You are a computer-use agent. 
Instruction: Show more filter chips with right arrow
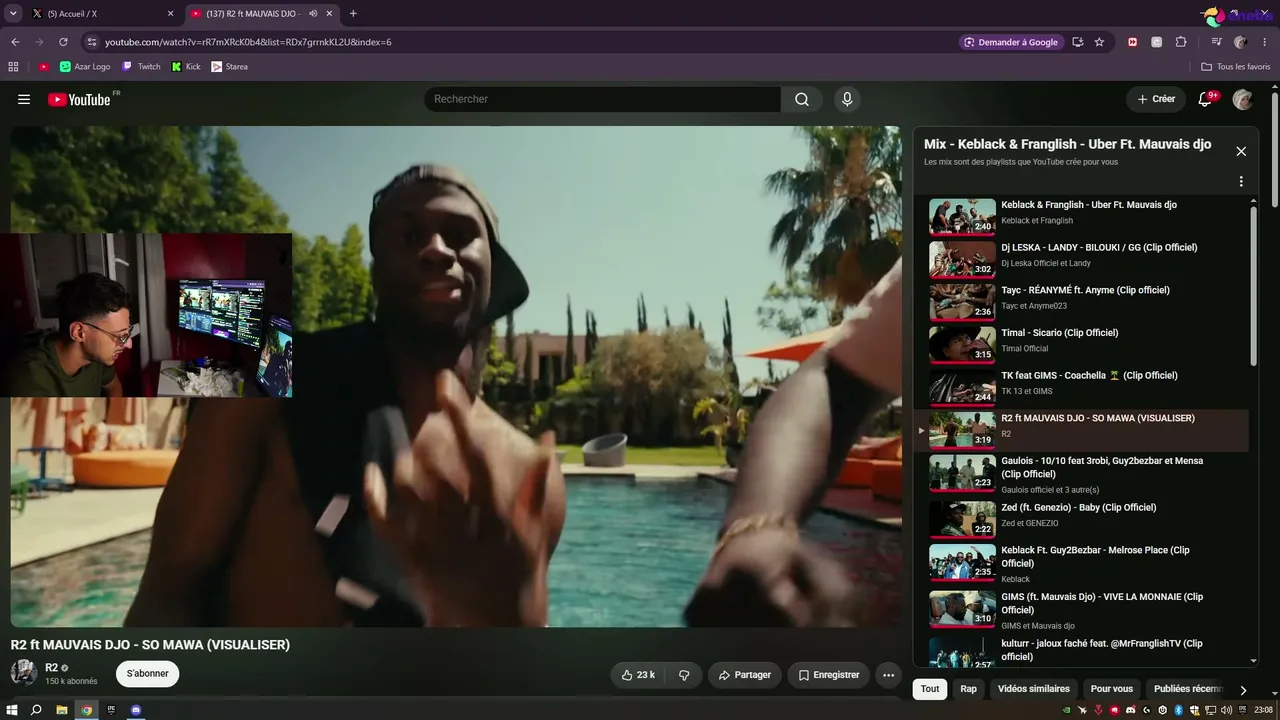pos(1243,690)
